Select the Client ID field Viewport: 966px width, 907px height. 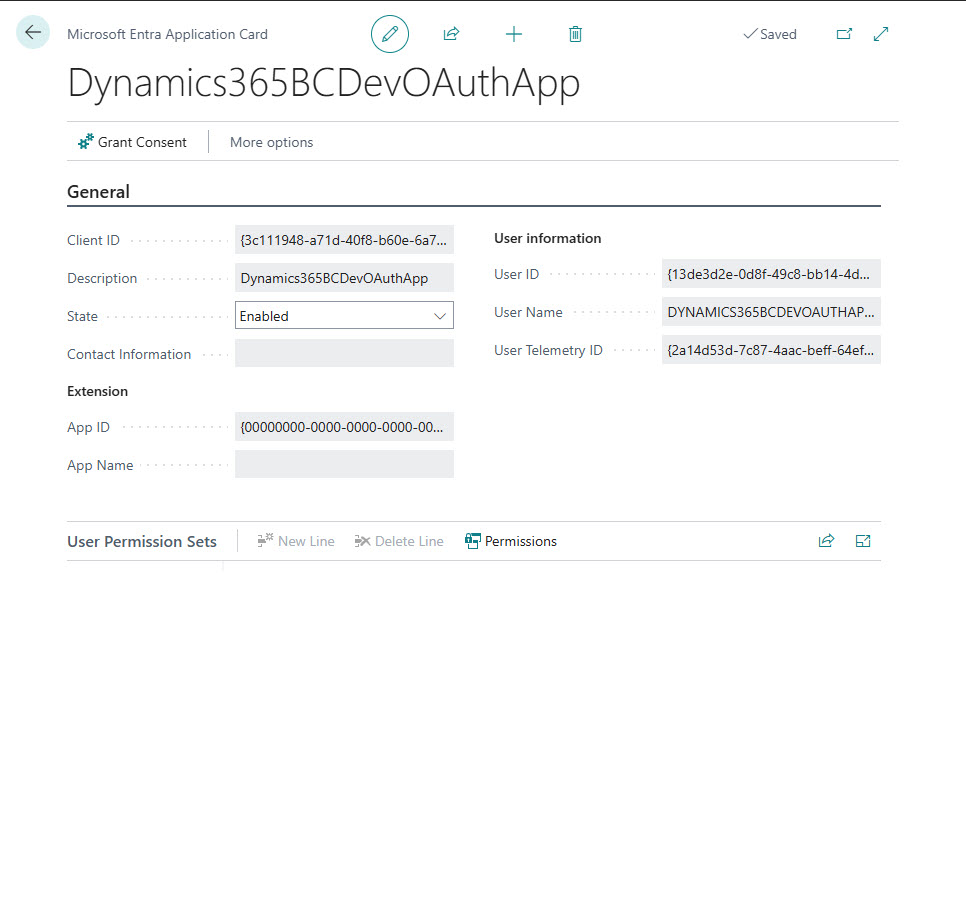[x=344, y=240]
